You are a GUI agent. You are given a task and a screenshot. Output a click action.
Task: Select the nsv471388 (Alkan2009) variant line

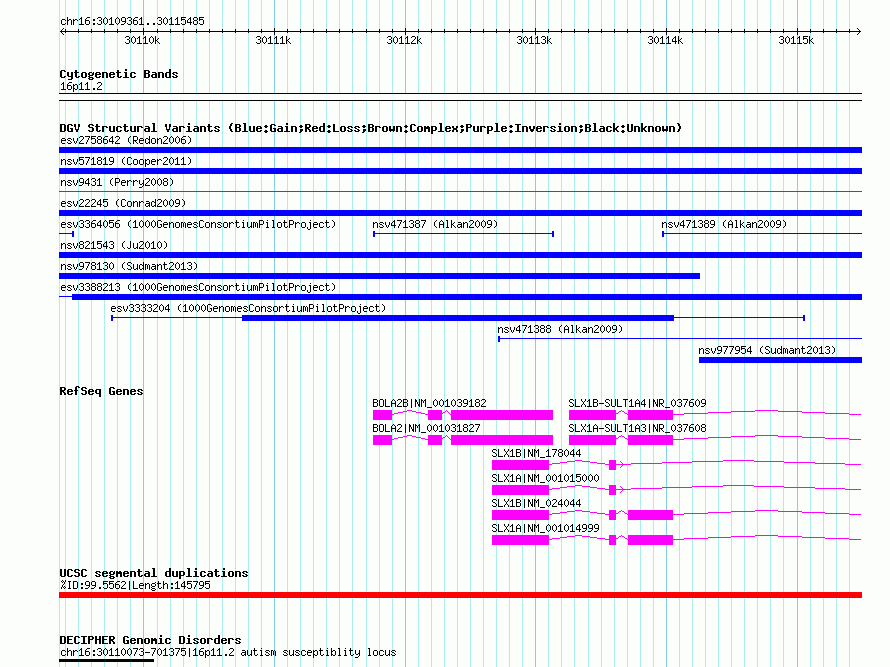click(680, 339)
